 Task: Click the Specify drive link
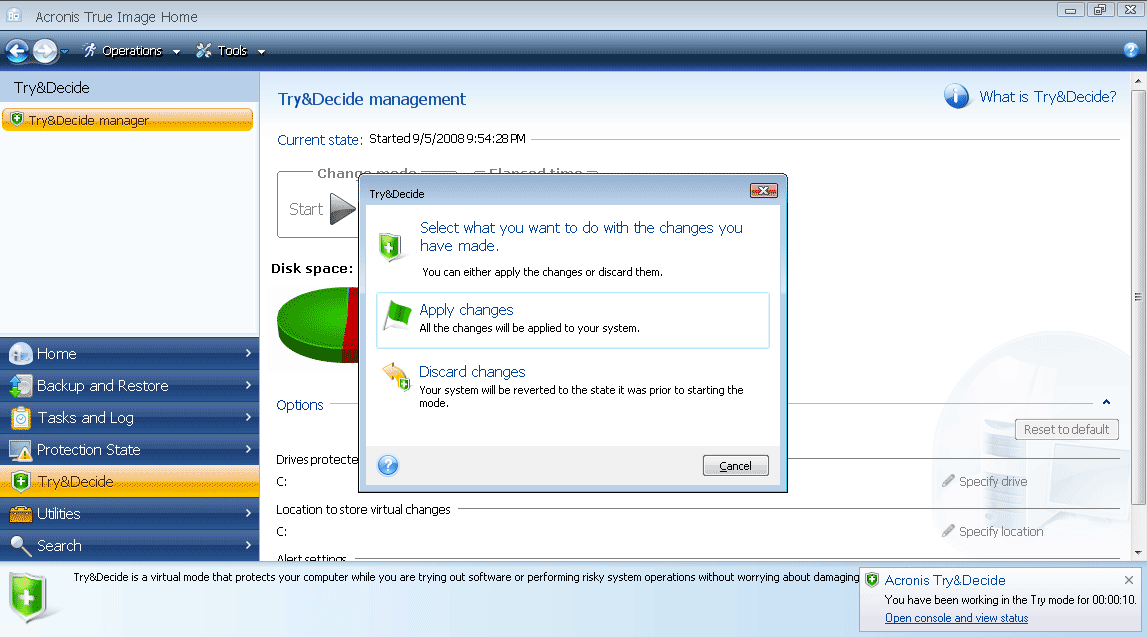pyautogui.click(x=993, y=481)
